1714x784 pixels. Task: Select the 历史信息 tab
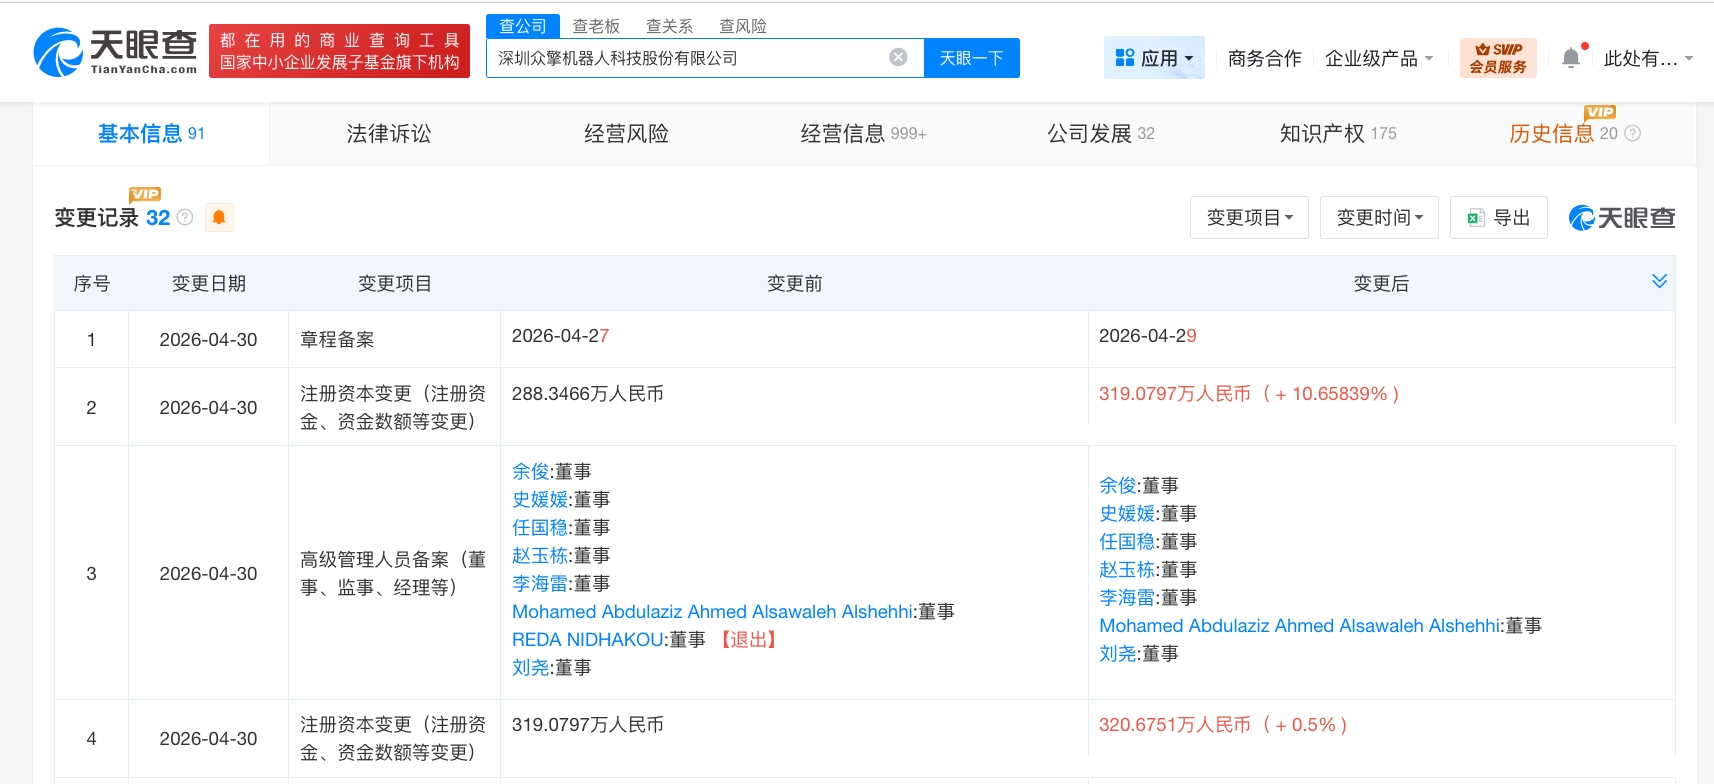coord(1563,133)
